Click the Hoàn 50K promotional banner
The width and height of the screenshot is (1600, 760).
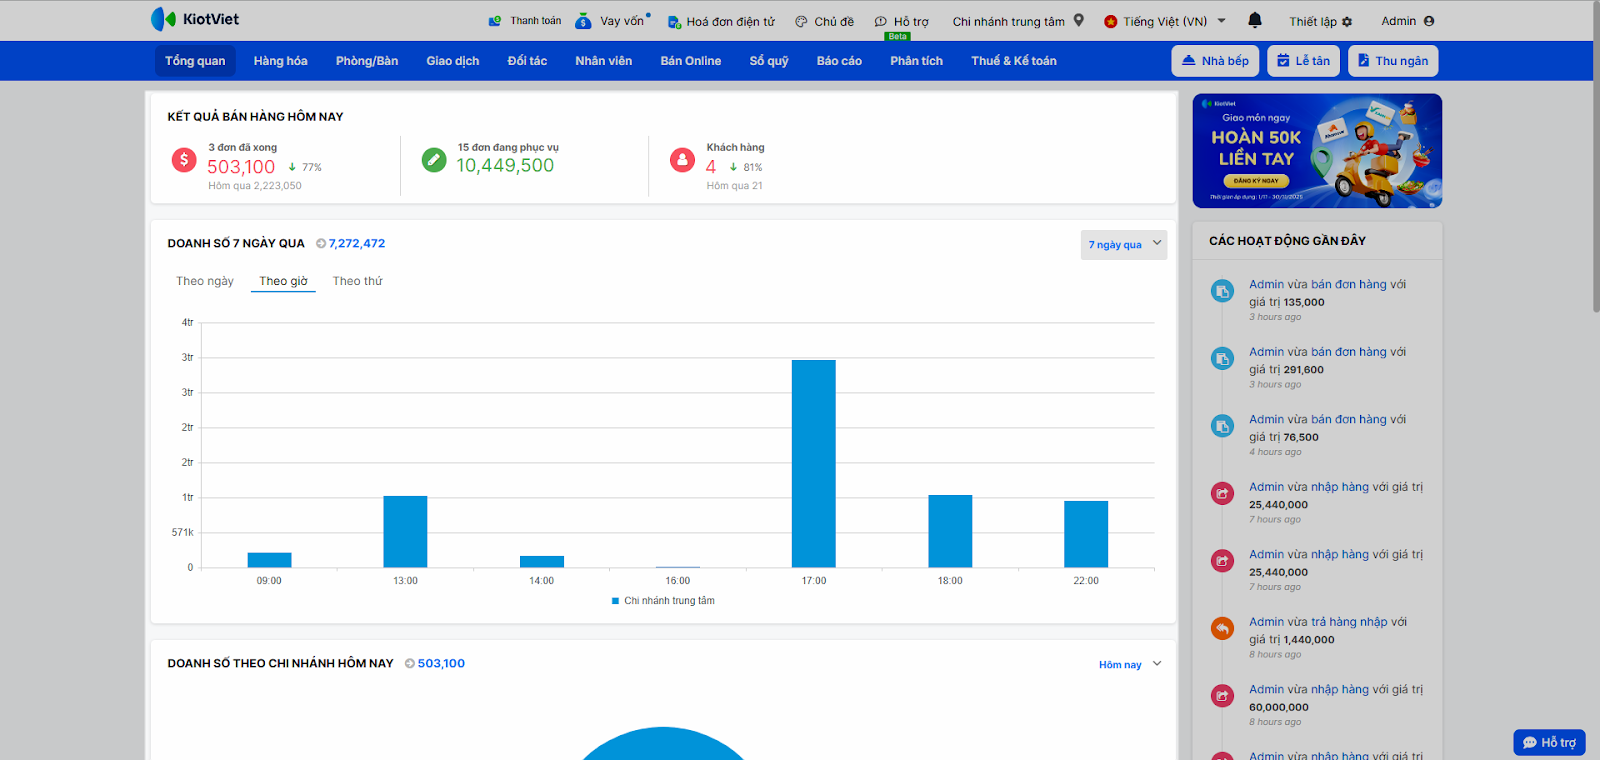pos(1317,151)
